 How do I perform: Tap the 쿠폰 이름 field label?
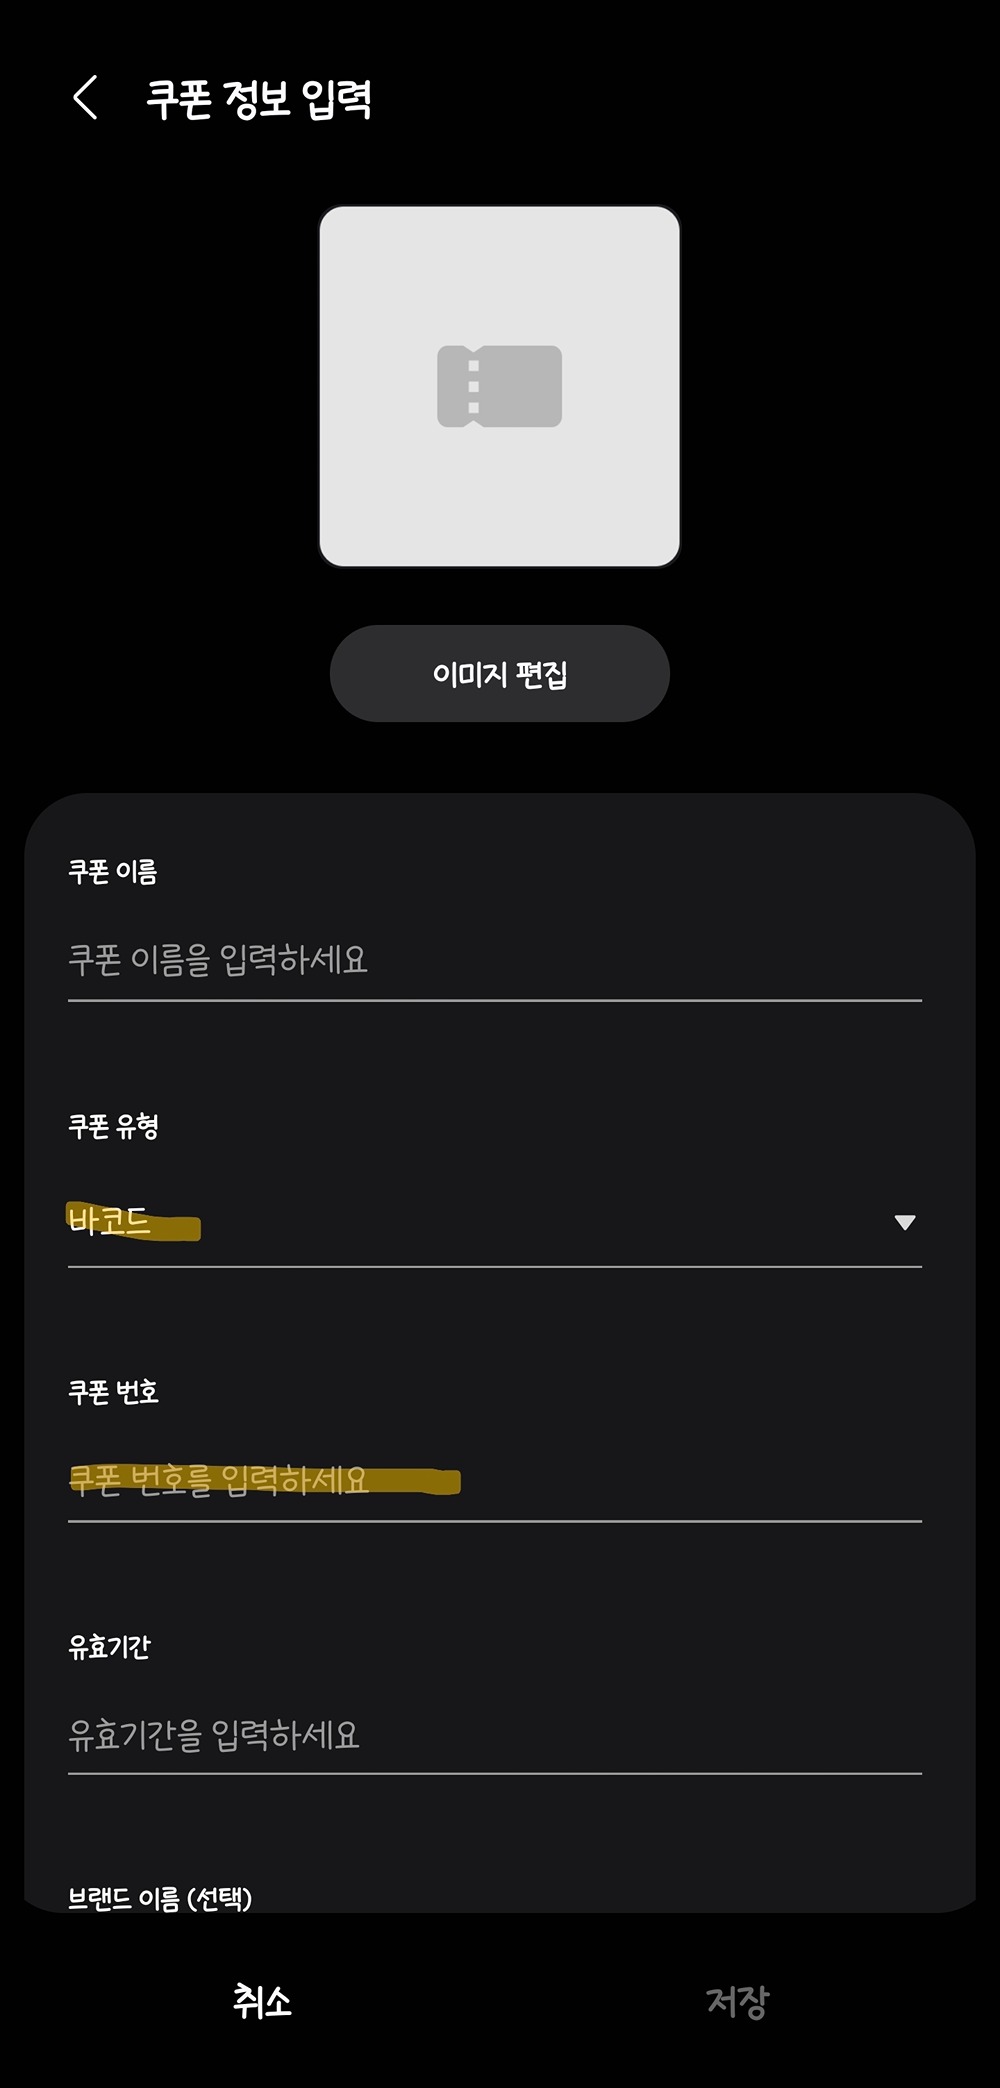(113, 872)
